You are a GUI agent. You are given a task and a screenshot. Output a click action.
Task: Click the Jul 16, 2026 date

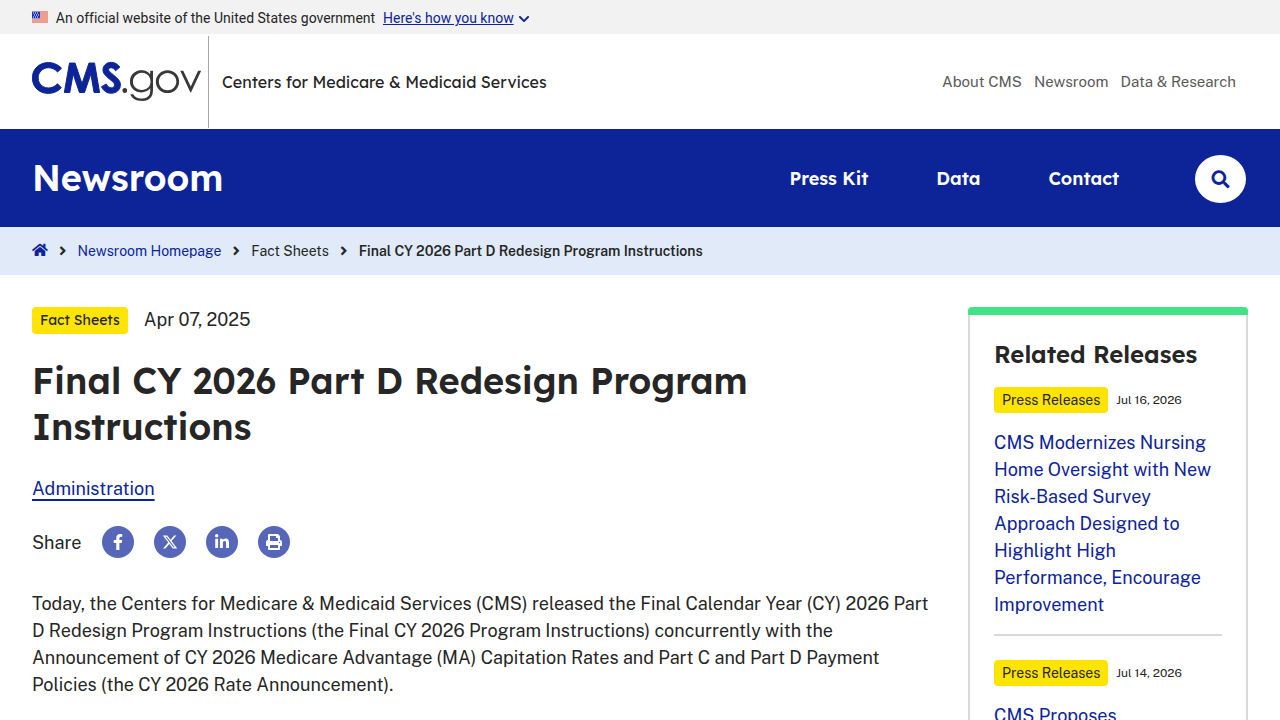pyautogui.click(x=1149, y=400)
